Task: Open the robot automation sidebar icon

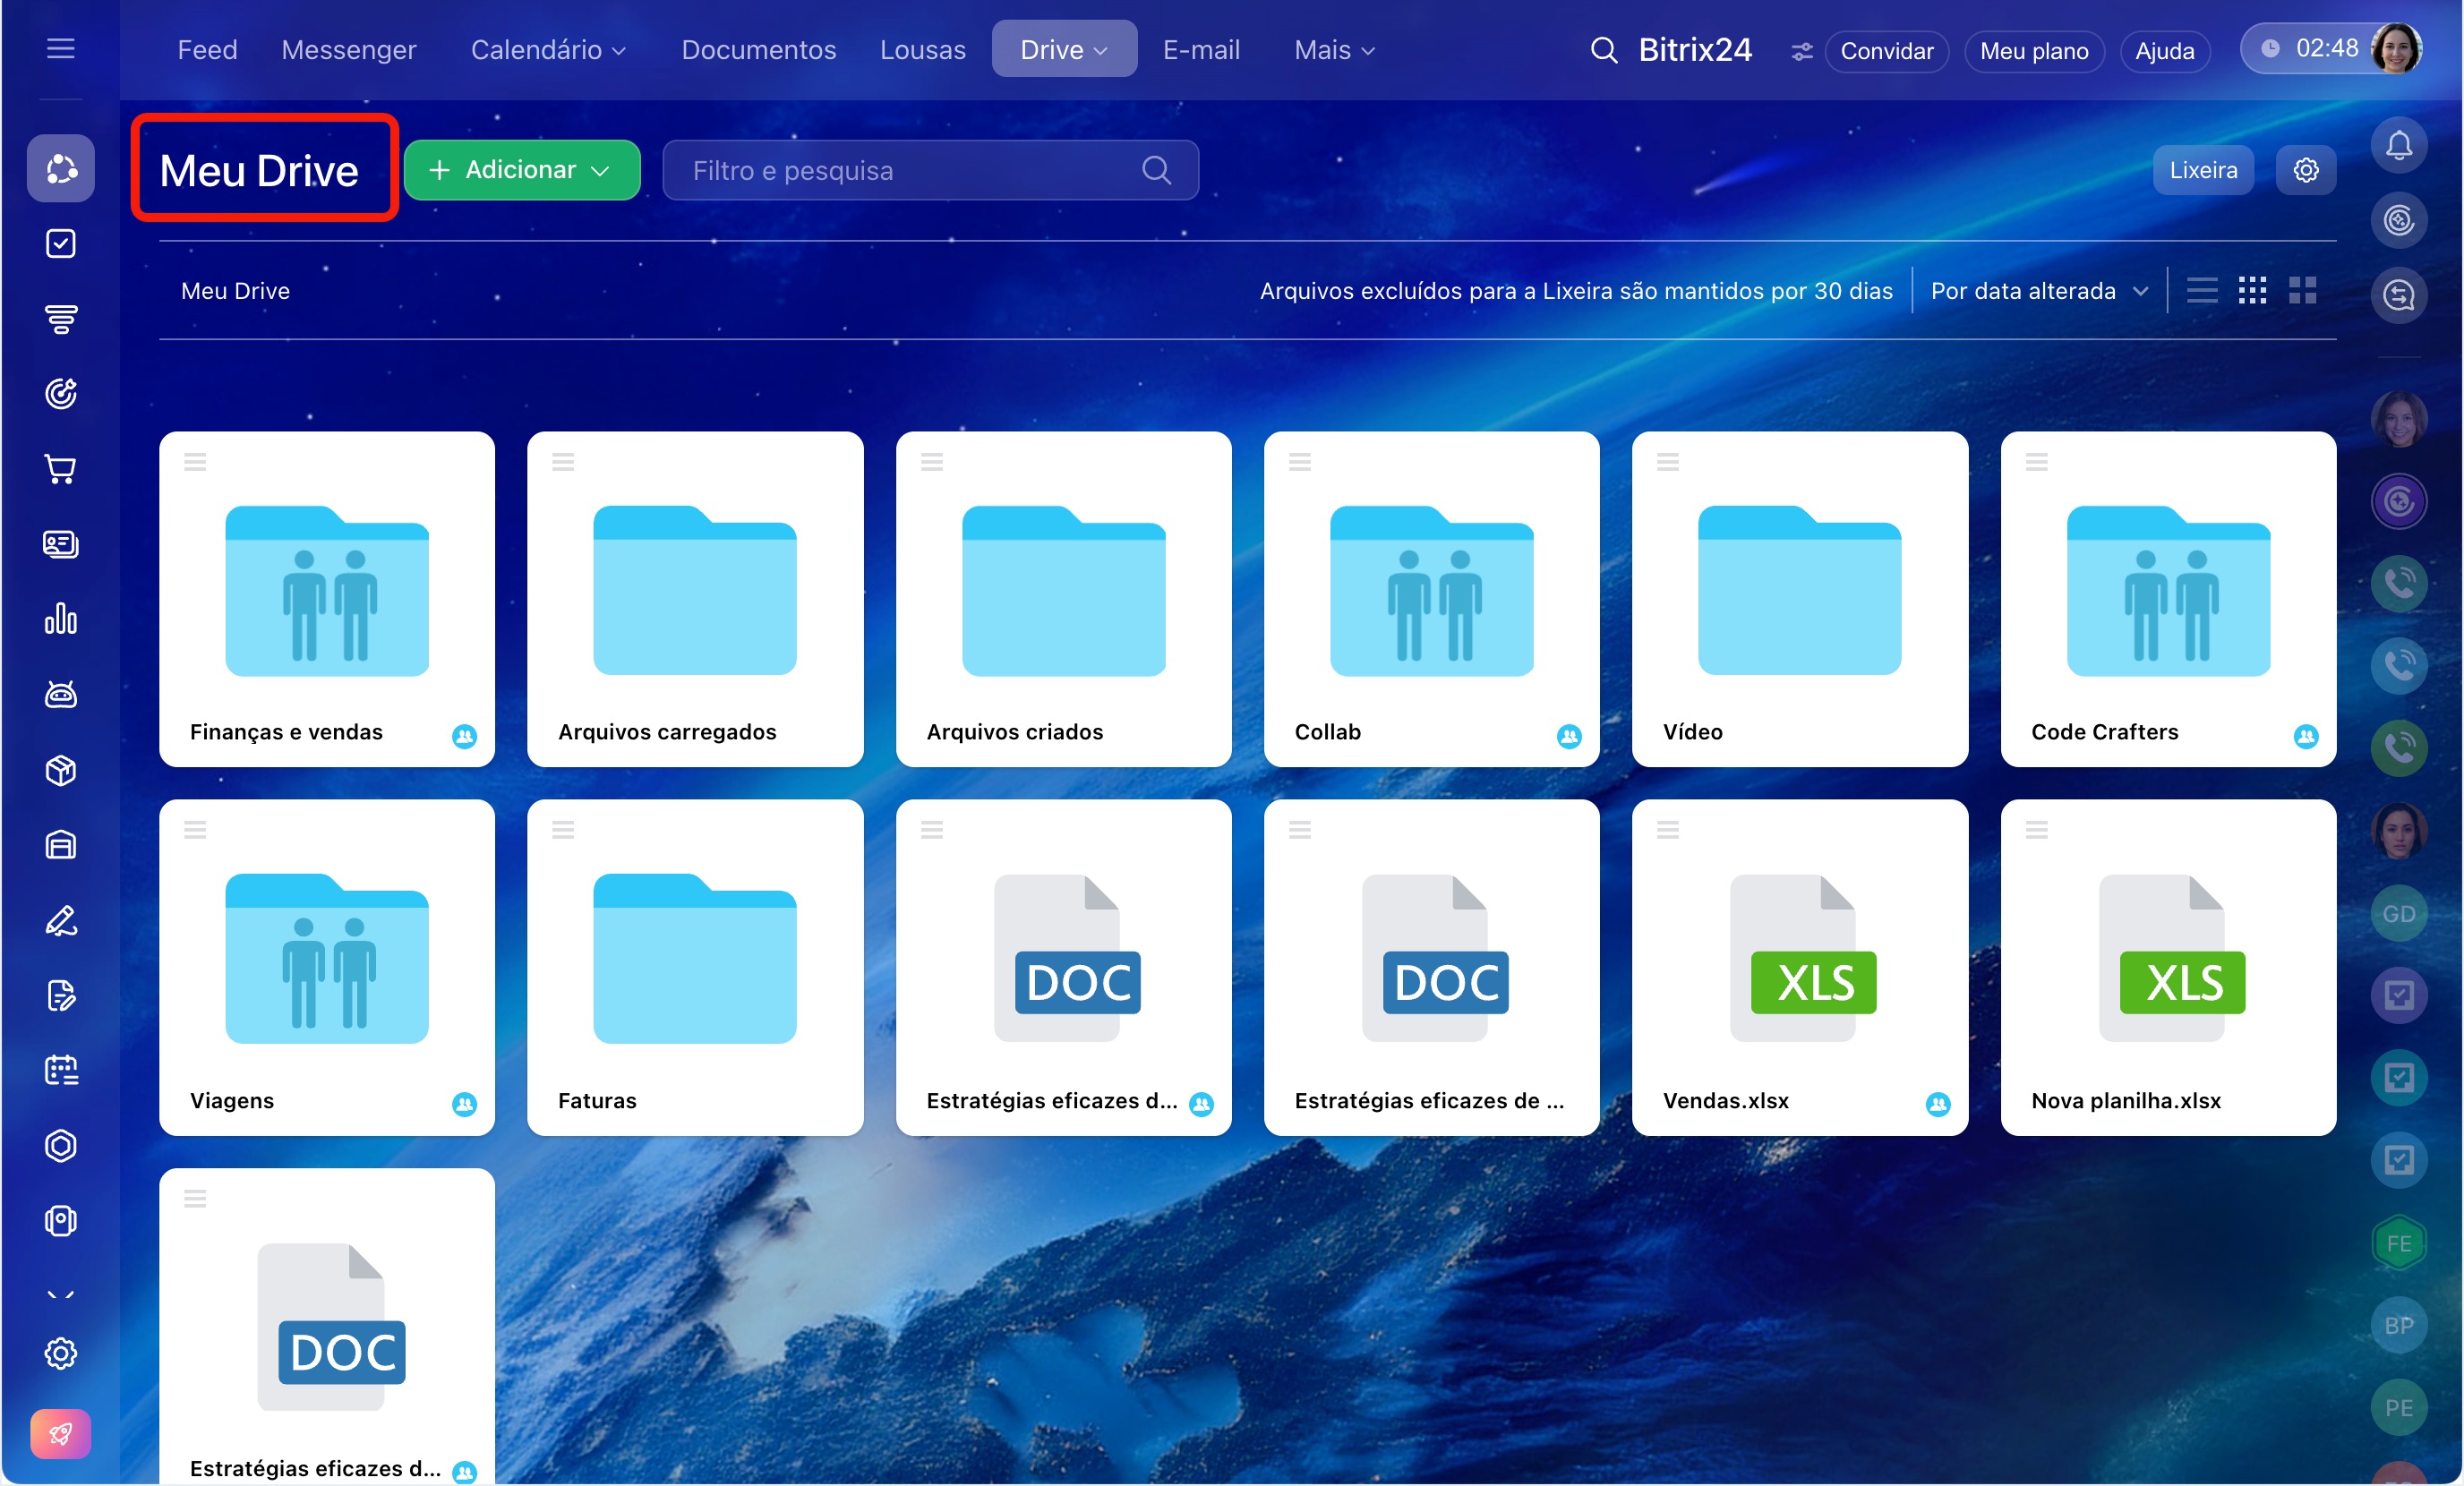Action: [x=60, y=694]
